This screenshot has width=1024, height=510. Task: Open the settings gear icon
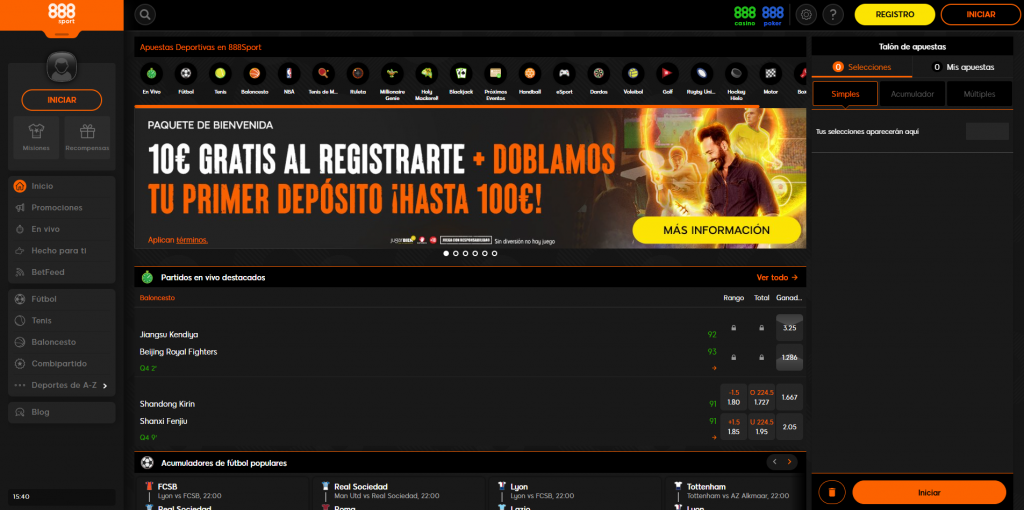pyautogui.click(x=807, y=14)
